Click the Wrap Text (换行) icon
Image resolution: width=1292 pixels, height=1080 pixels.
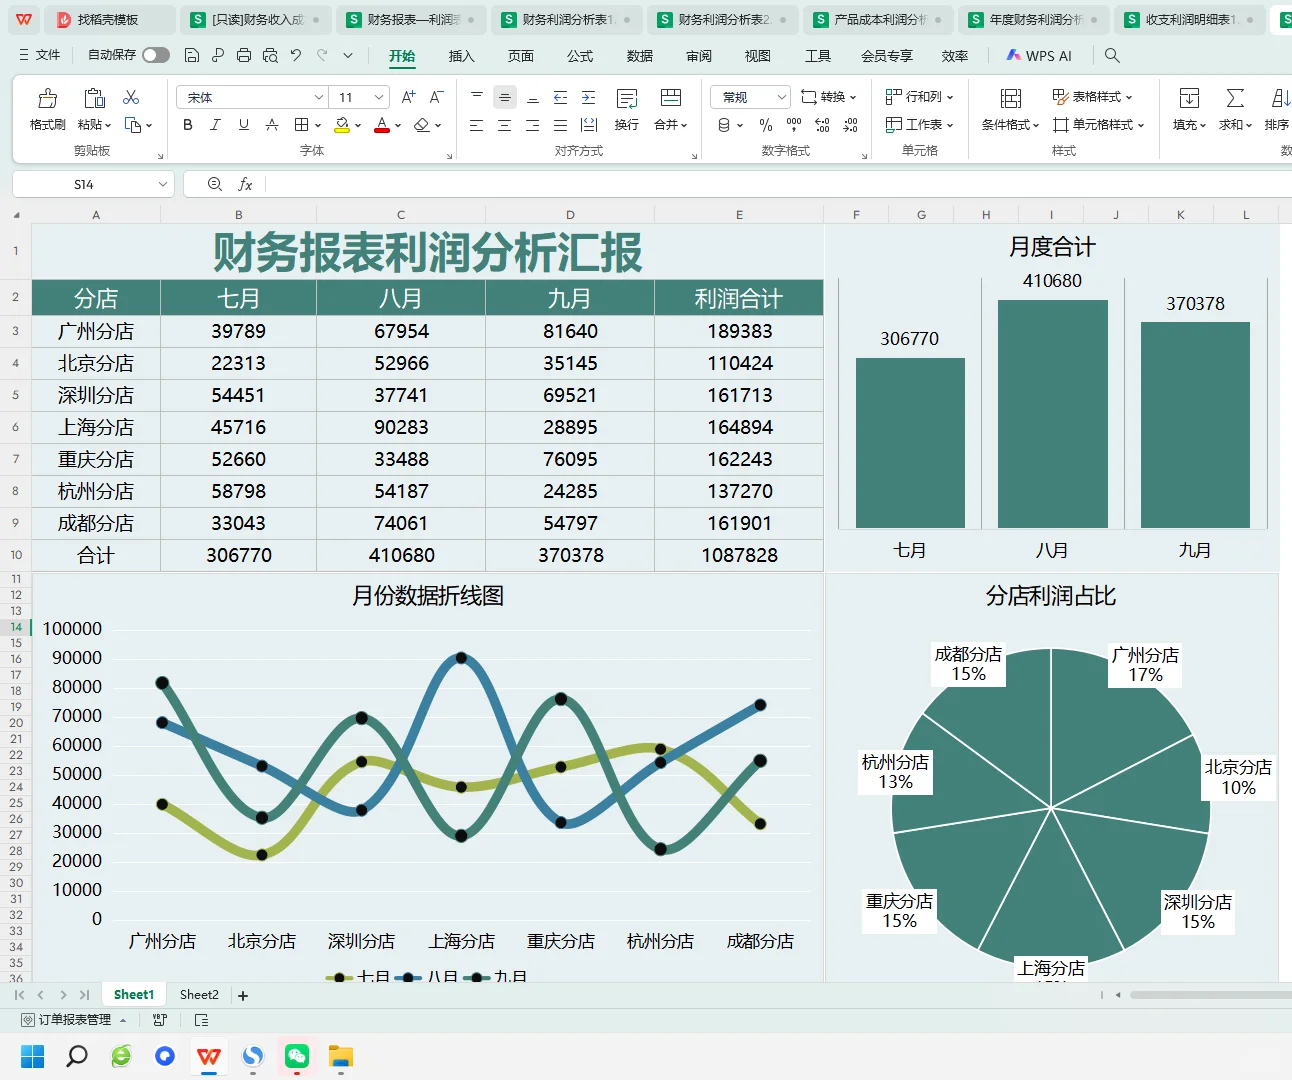pyautogui.click(x=627, y=98)
